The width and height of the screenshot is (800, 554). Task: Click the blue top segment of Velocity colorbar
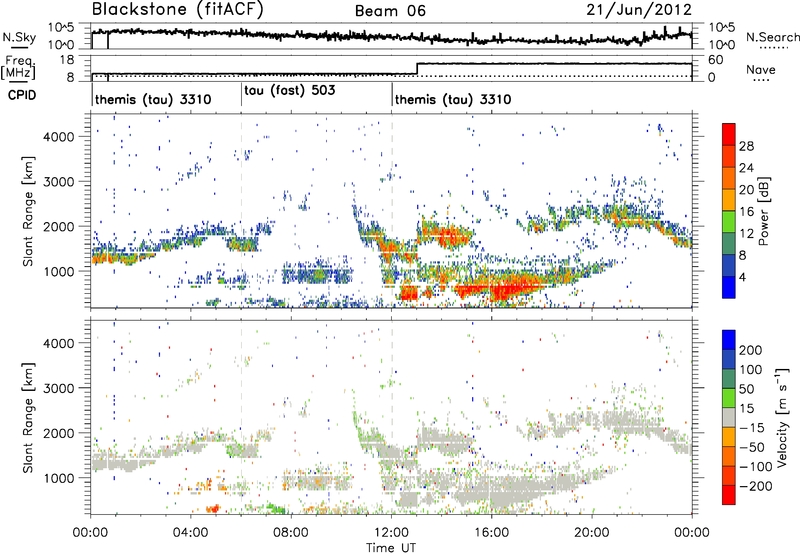tap(729, 340)
